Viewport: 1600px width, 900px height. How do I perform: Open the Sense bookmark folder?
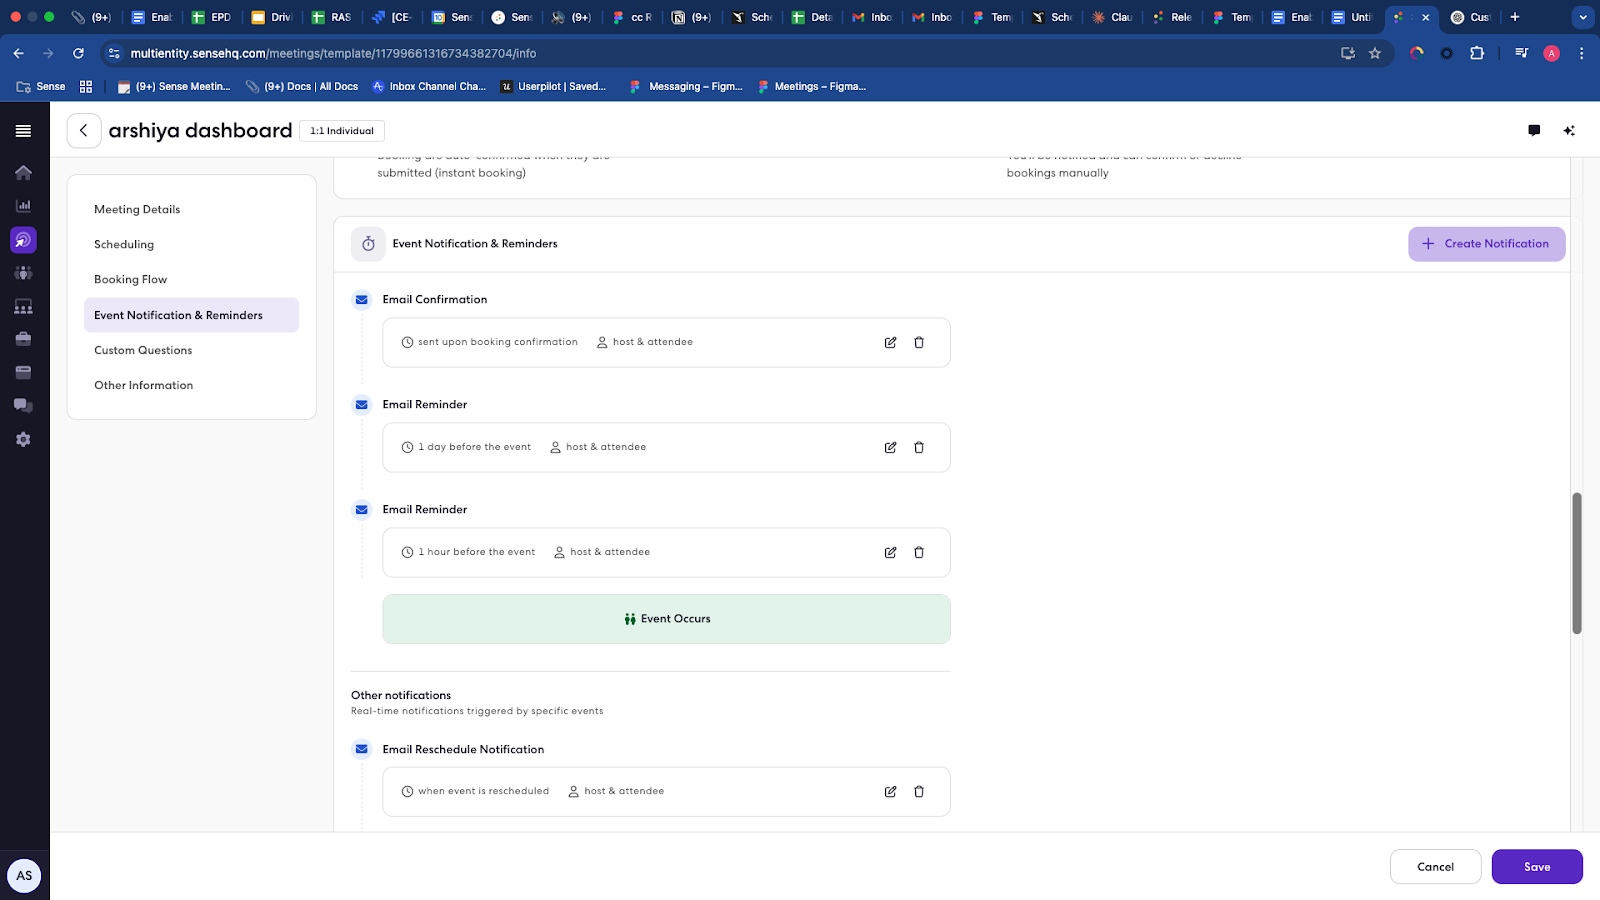tap(41, 87)
